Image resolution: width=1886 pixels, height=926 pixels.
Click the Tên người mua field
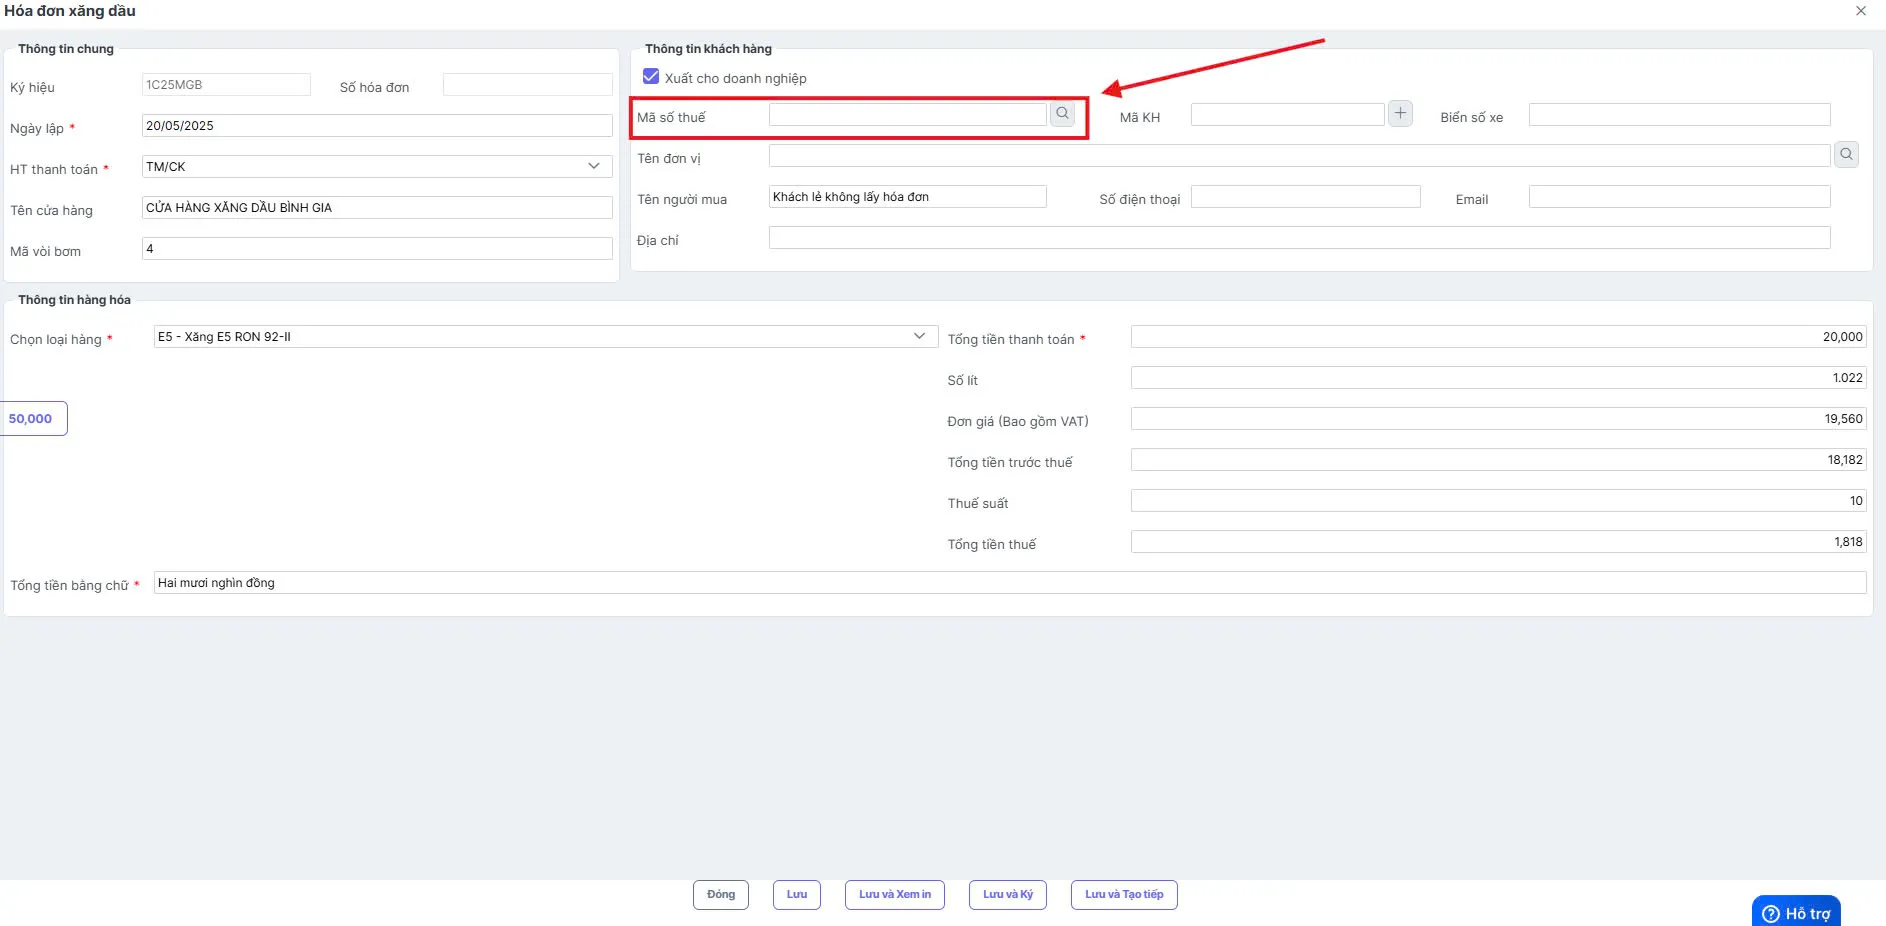point(907,196)
